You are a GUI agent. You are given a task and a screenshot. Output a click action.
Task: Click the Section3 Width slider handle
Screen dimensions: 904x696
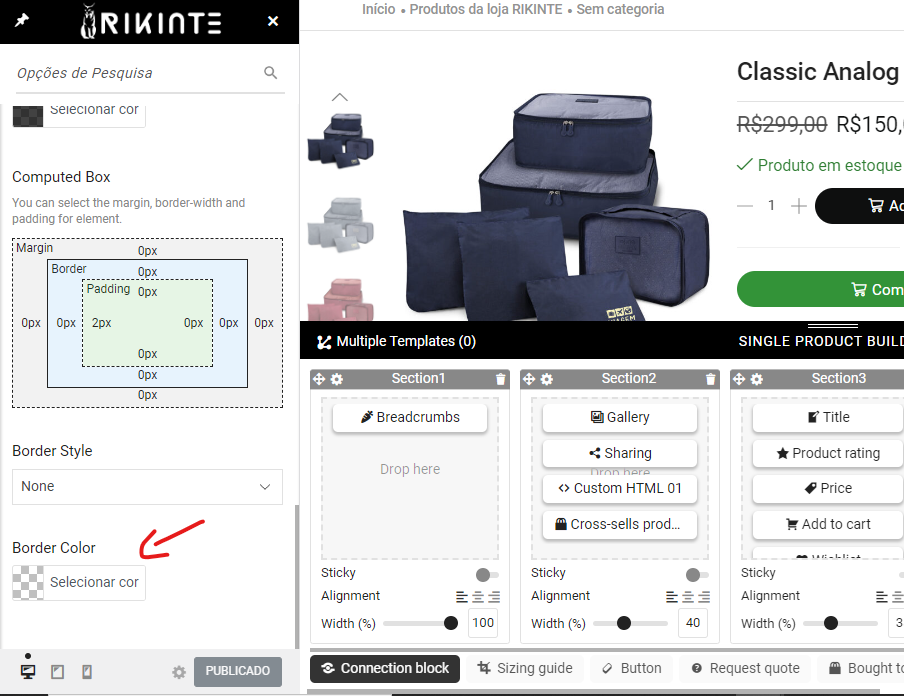tap(831, 623)
